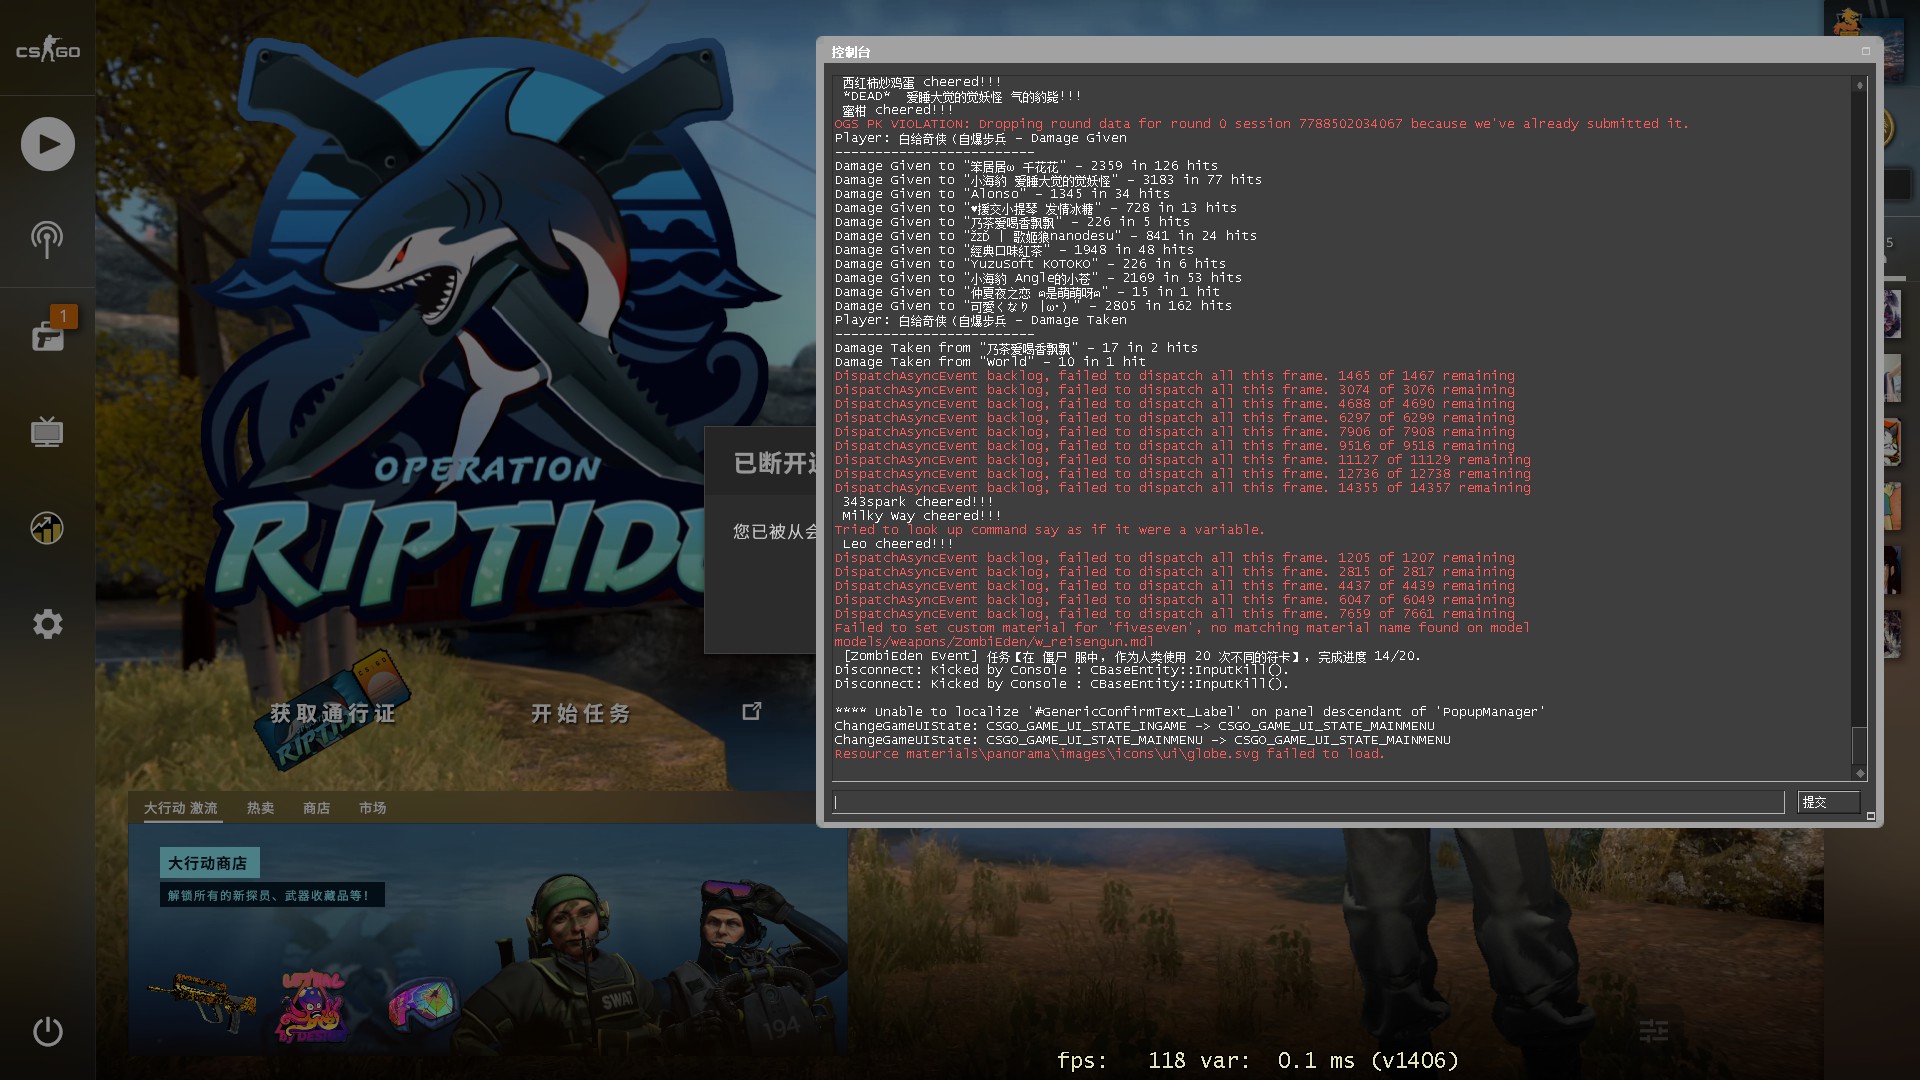
Task: Switch to the 热卖 tab
Action: click(x=261, y=808)
